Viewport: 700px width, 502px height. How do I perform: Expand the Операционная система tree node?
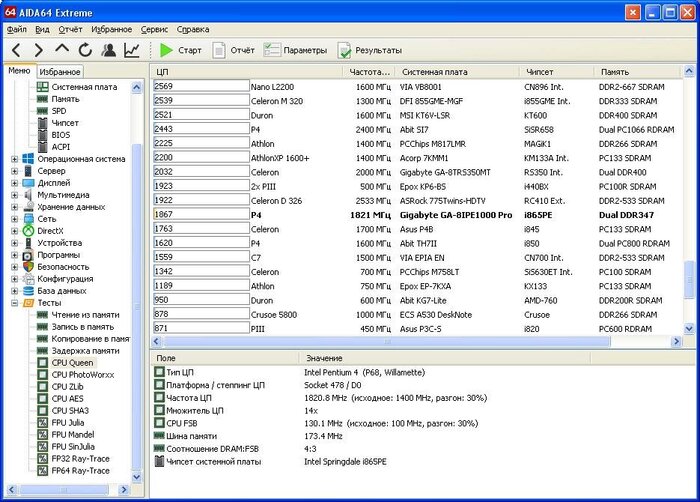pyautogui.click(x=14, y=159)
